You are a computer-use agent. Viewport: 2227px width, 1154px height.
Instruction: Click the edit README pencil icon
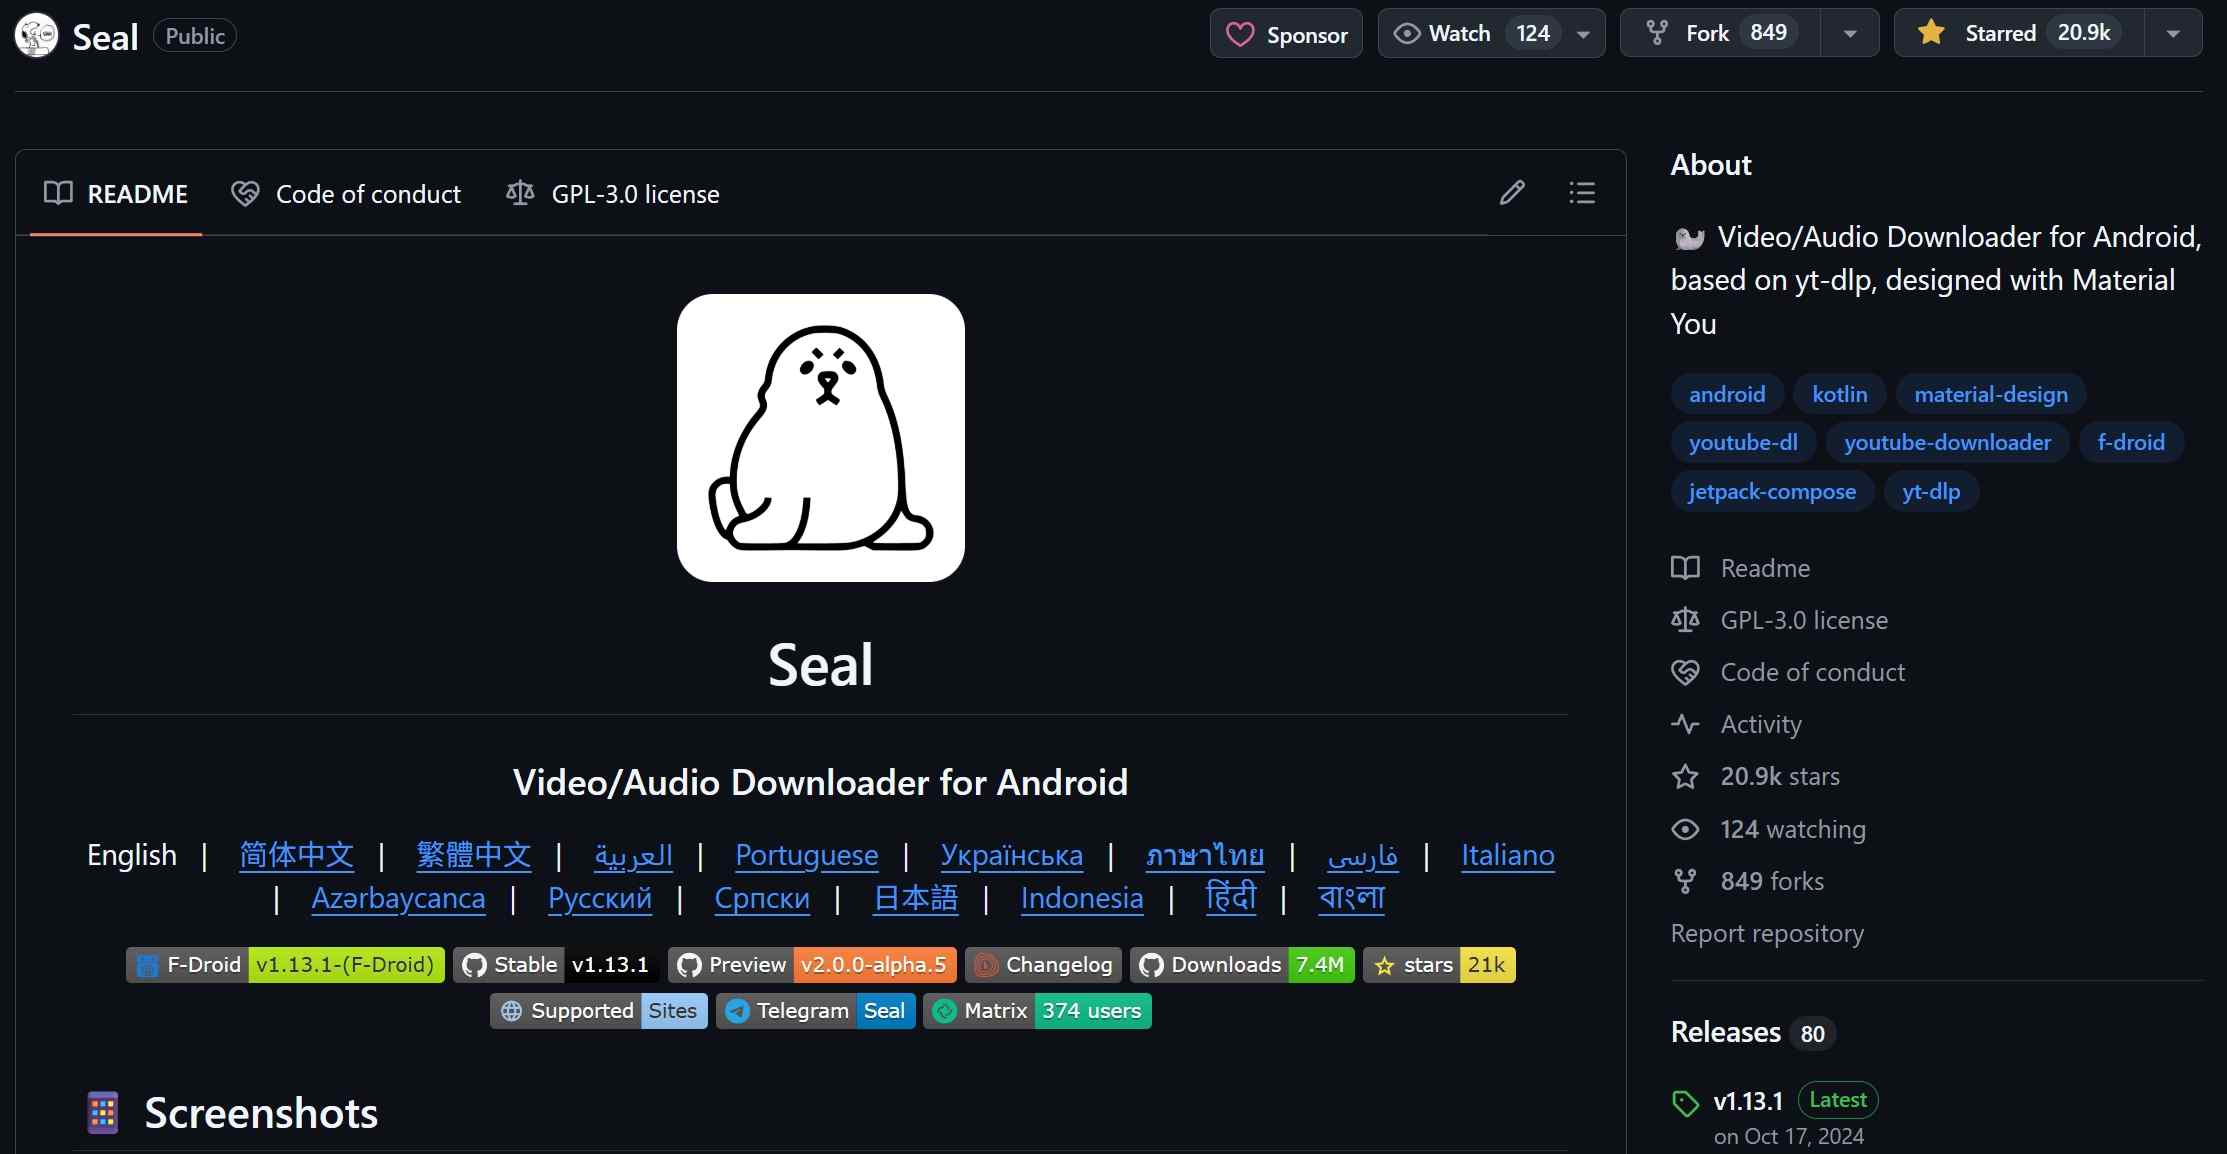tap(1512, 193)
